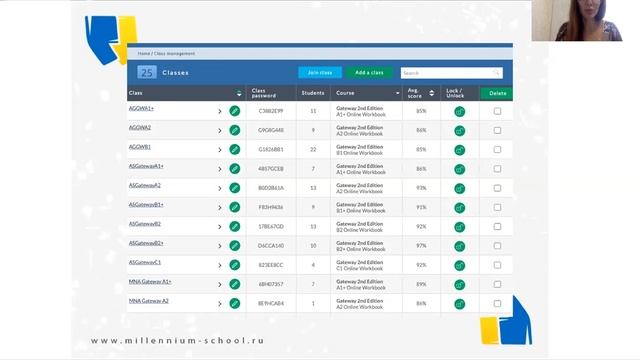640x360 pixels.
Task: Tick the delete checkbox for ASGatewayC1
Action: click(x=497, y=265)
